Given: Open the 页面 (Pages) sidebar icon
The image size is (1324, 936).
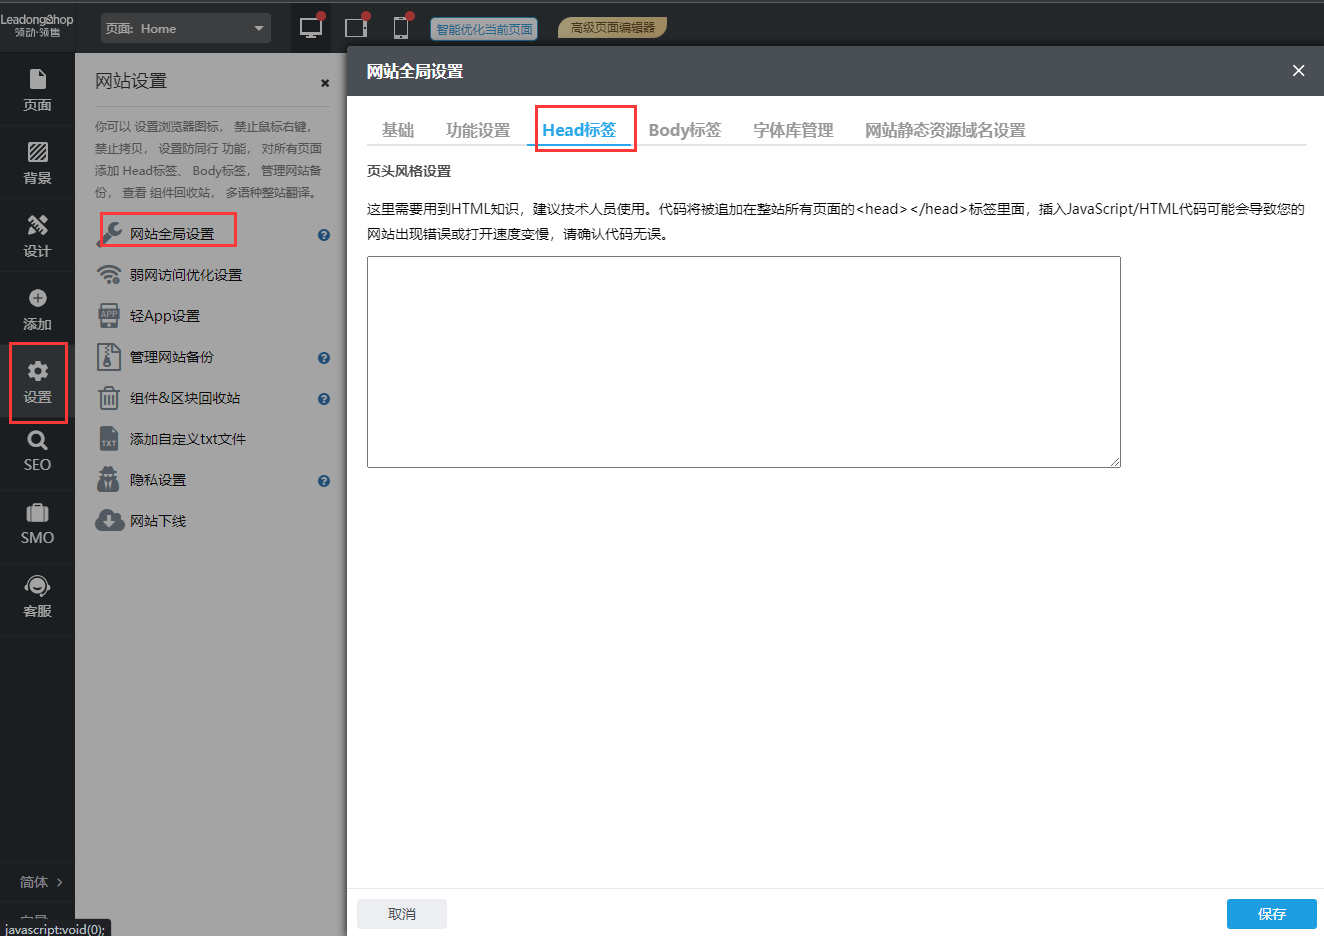Looking at the screenshot, I should [37, 89].
